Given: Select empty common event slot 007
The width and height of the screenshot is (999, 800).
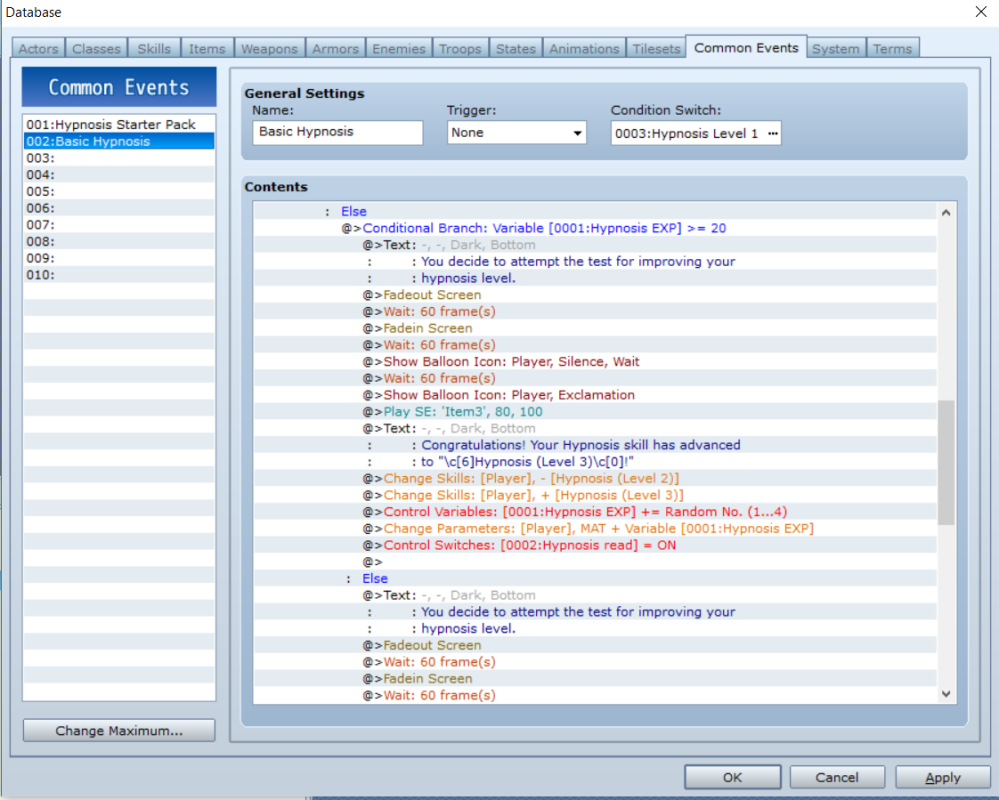Looking at the screenshot, I should tap(119, 224).
